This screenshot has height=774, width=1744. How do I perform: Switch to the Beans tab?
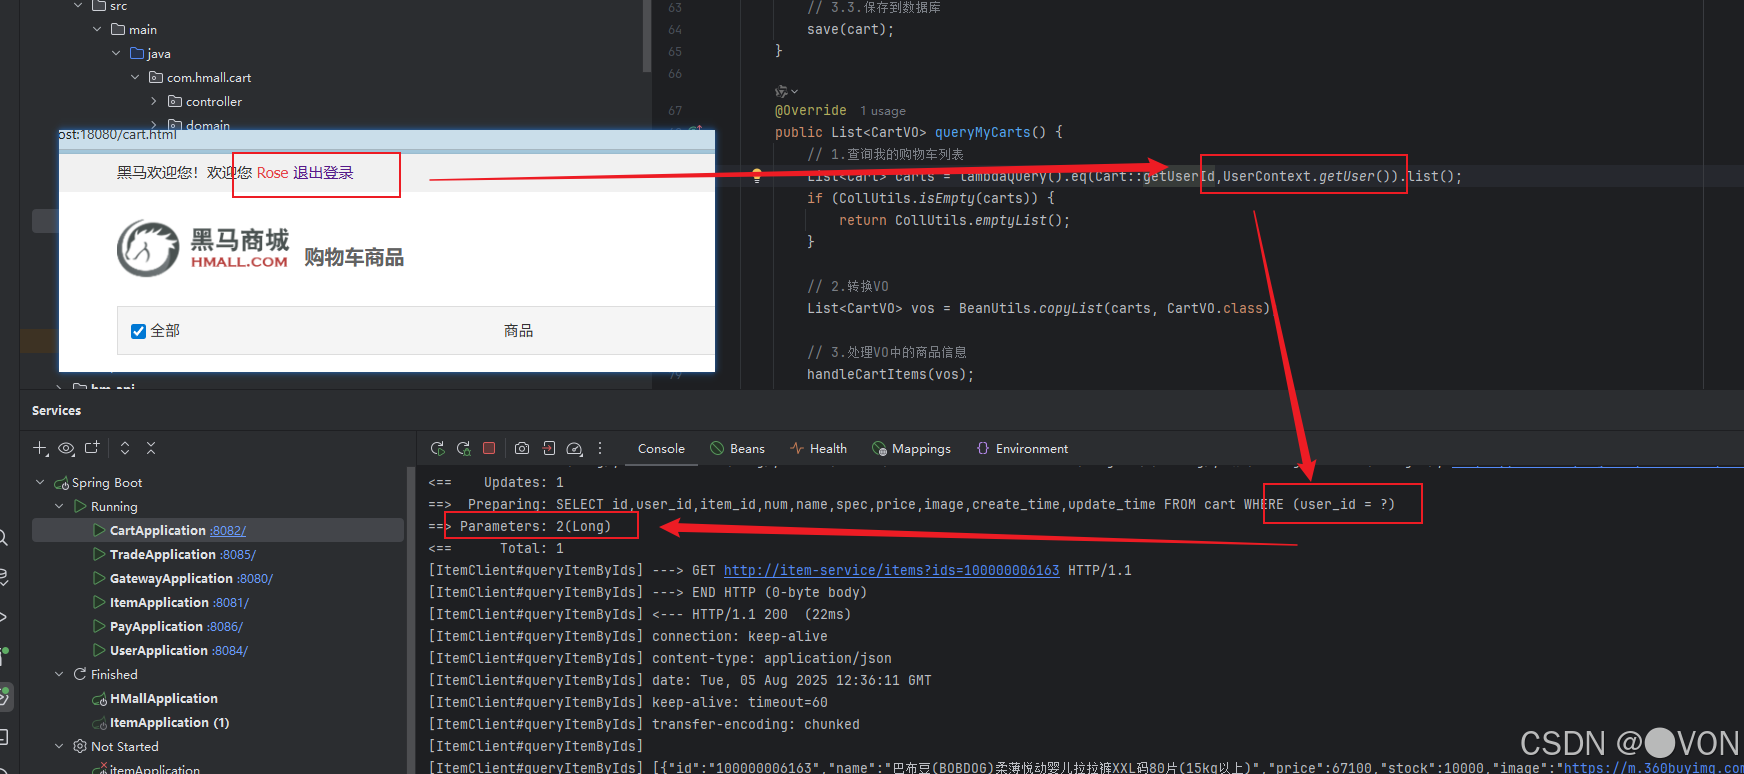pyautogui.click(x=737, y=449)
